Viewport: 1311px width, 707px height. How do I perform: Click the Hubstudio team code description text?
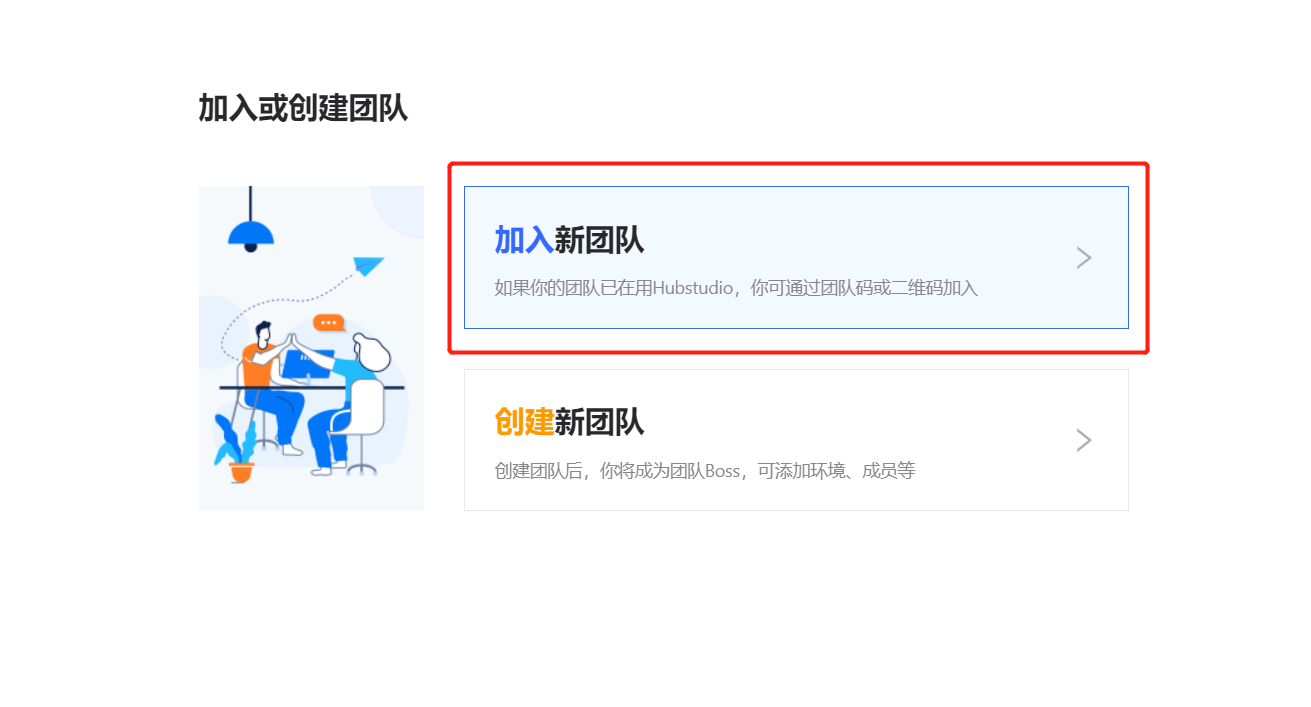point(736,289)
